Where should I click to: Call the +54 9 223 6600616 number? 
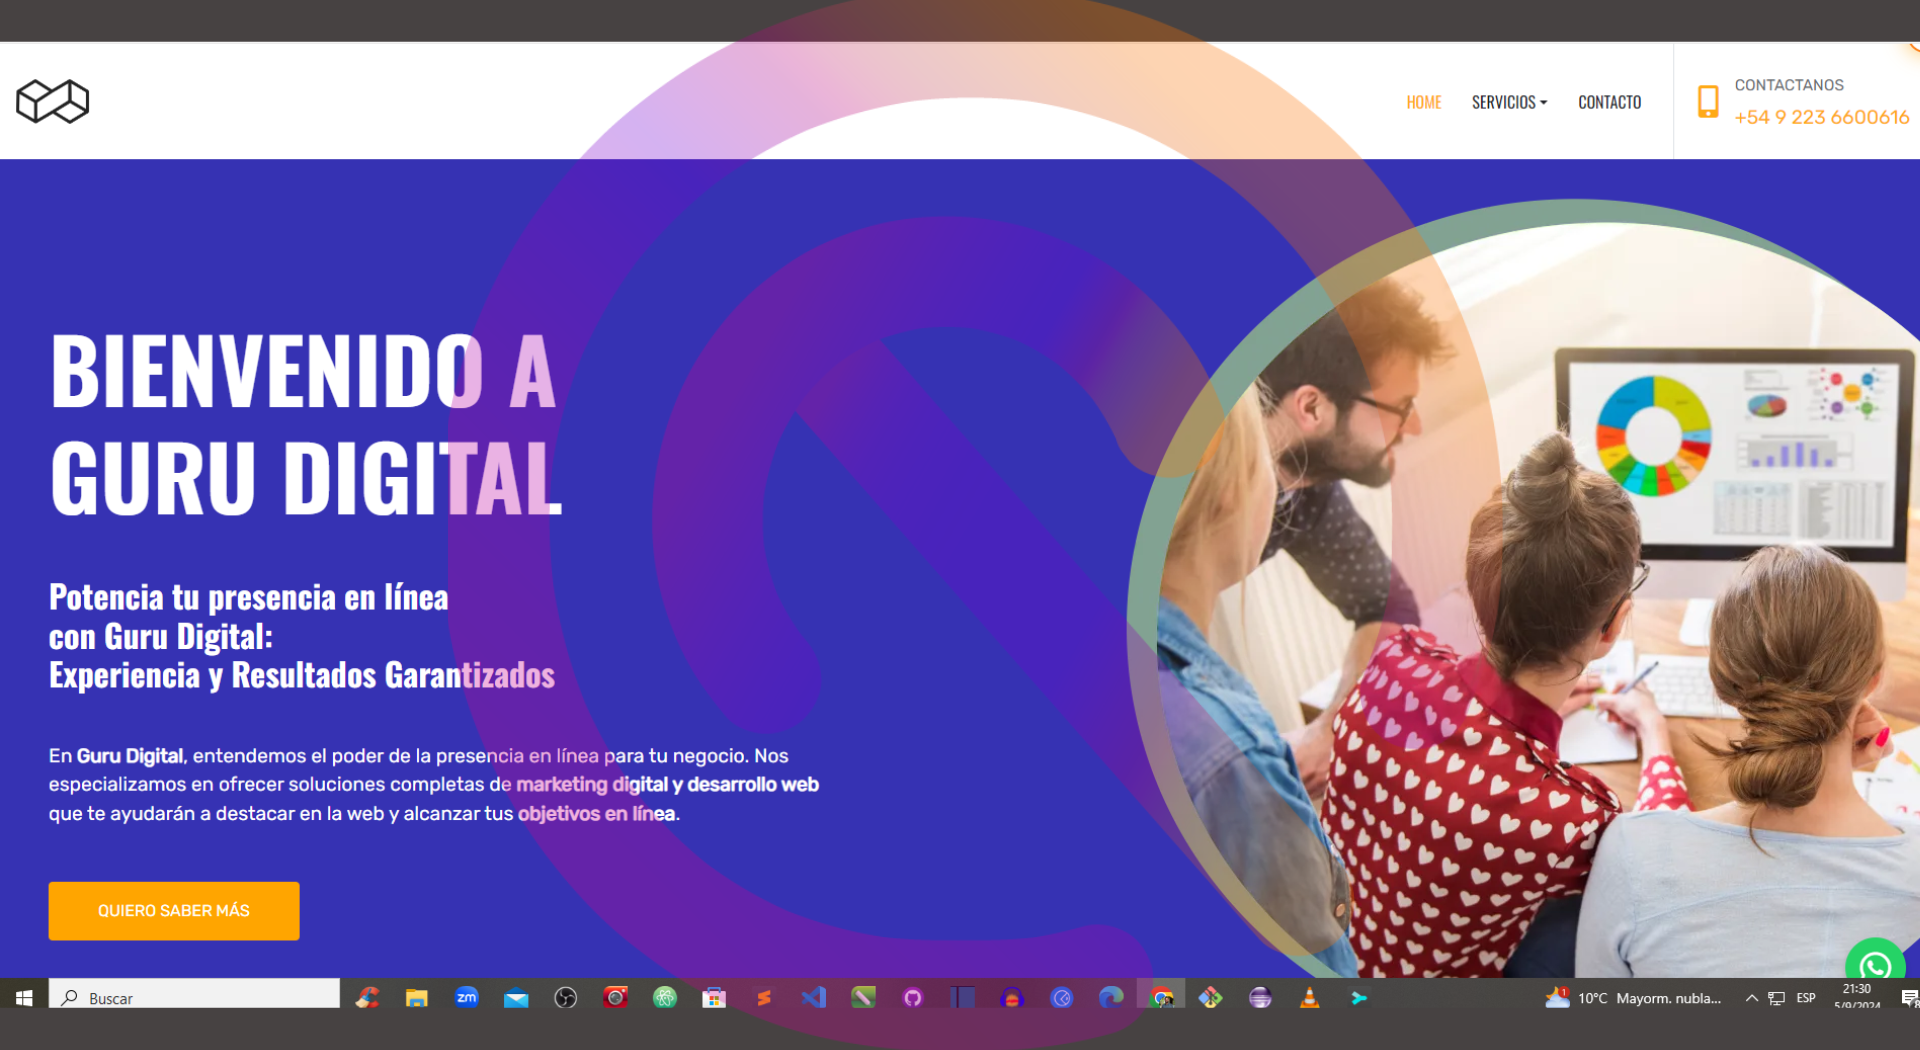click(x=1822, y=117)
